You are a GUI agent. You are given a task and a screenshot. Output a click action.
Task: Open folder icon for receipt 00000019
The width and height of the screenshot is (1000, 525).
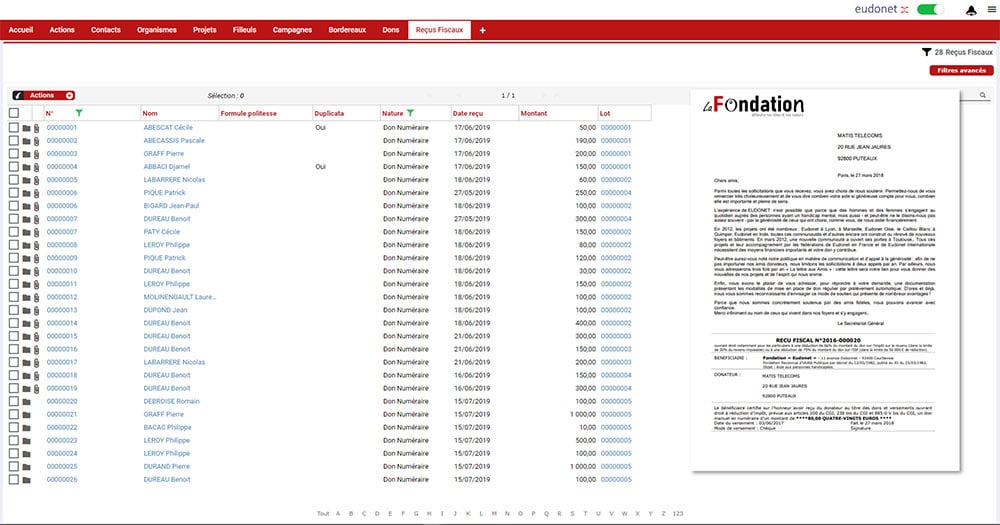coord(26,388)
